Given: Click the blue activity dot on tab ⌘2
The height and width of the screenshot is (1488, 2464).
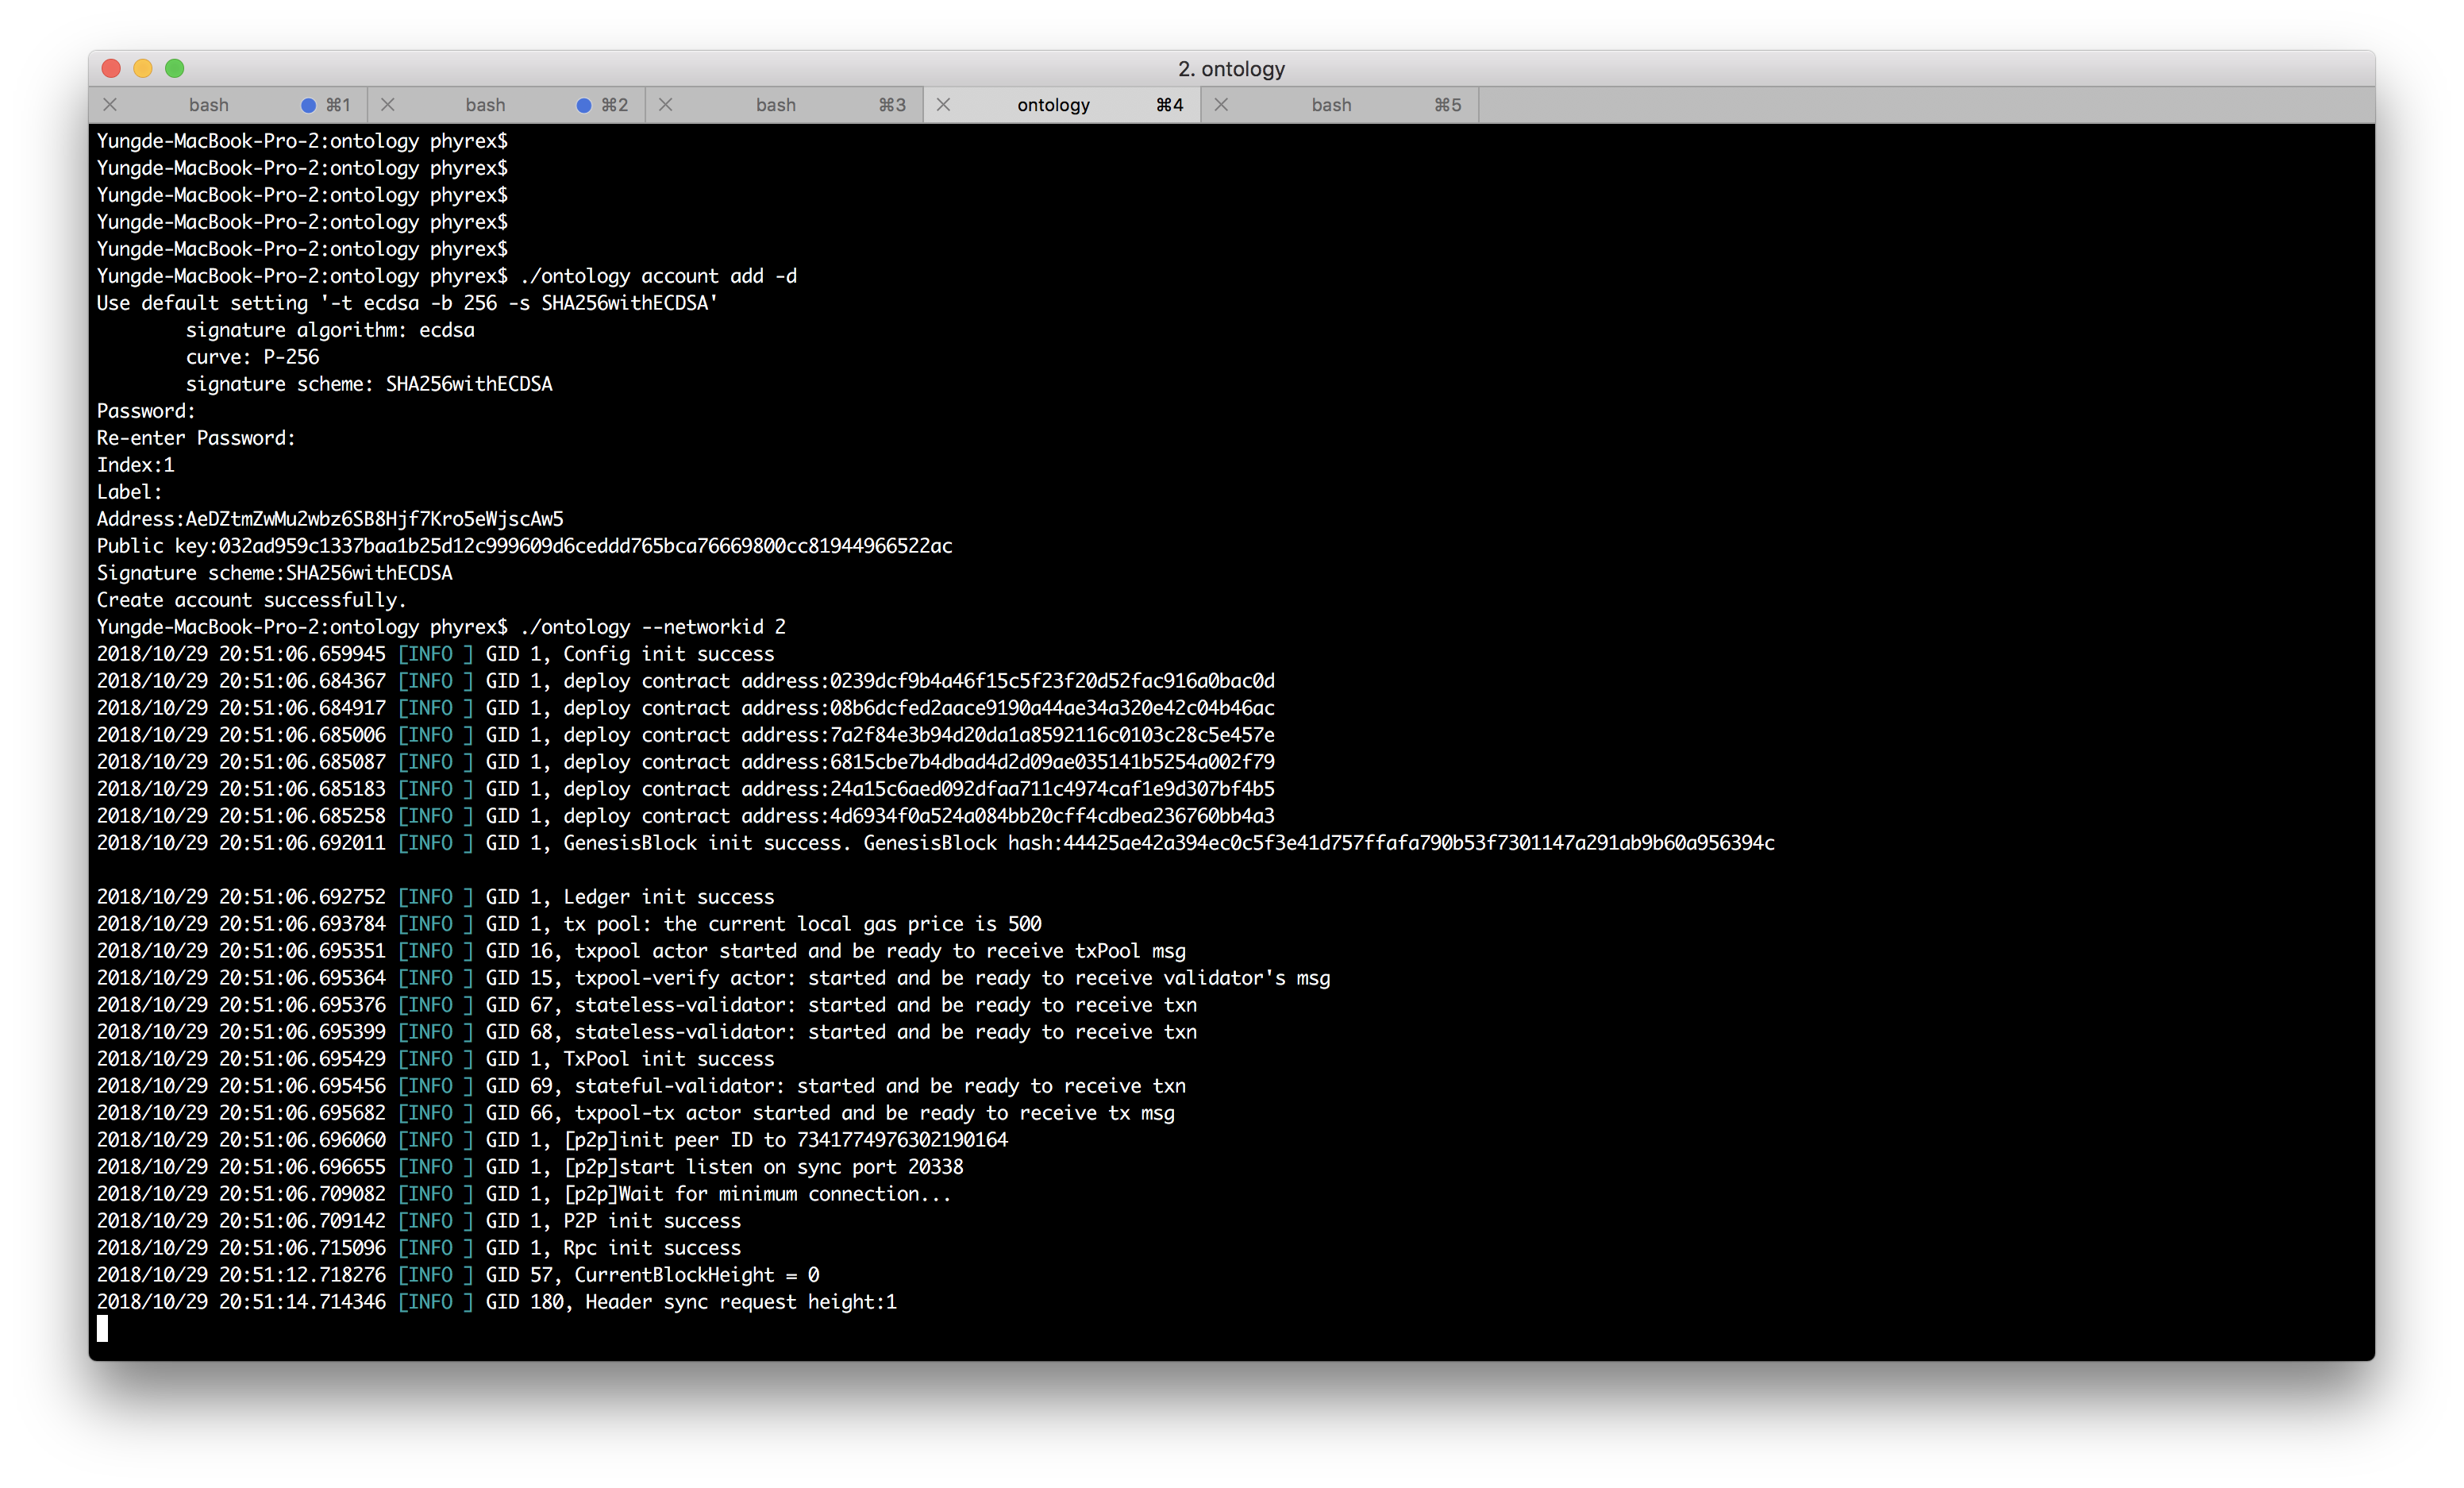Looking at the screenshot, I should point(585,105).
